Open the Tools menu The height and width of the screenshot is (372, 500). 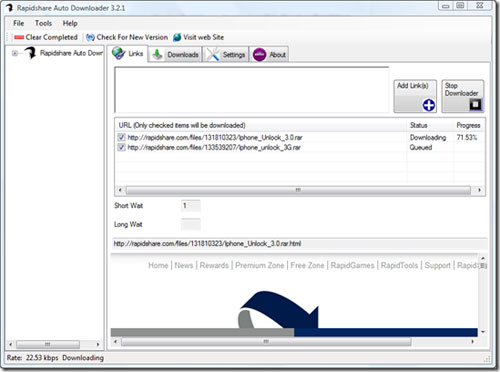[x=43, y=23]
